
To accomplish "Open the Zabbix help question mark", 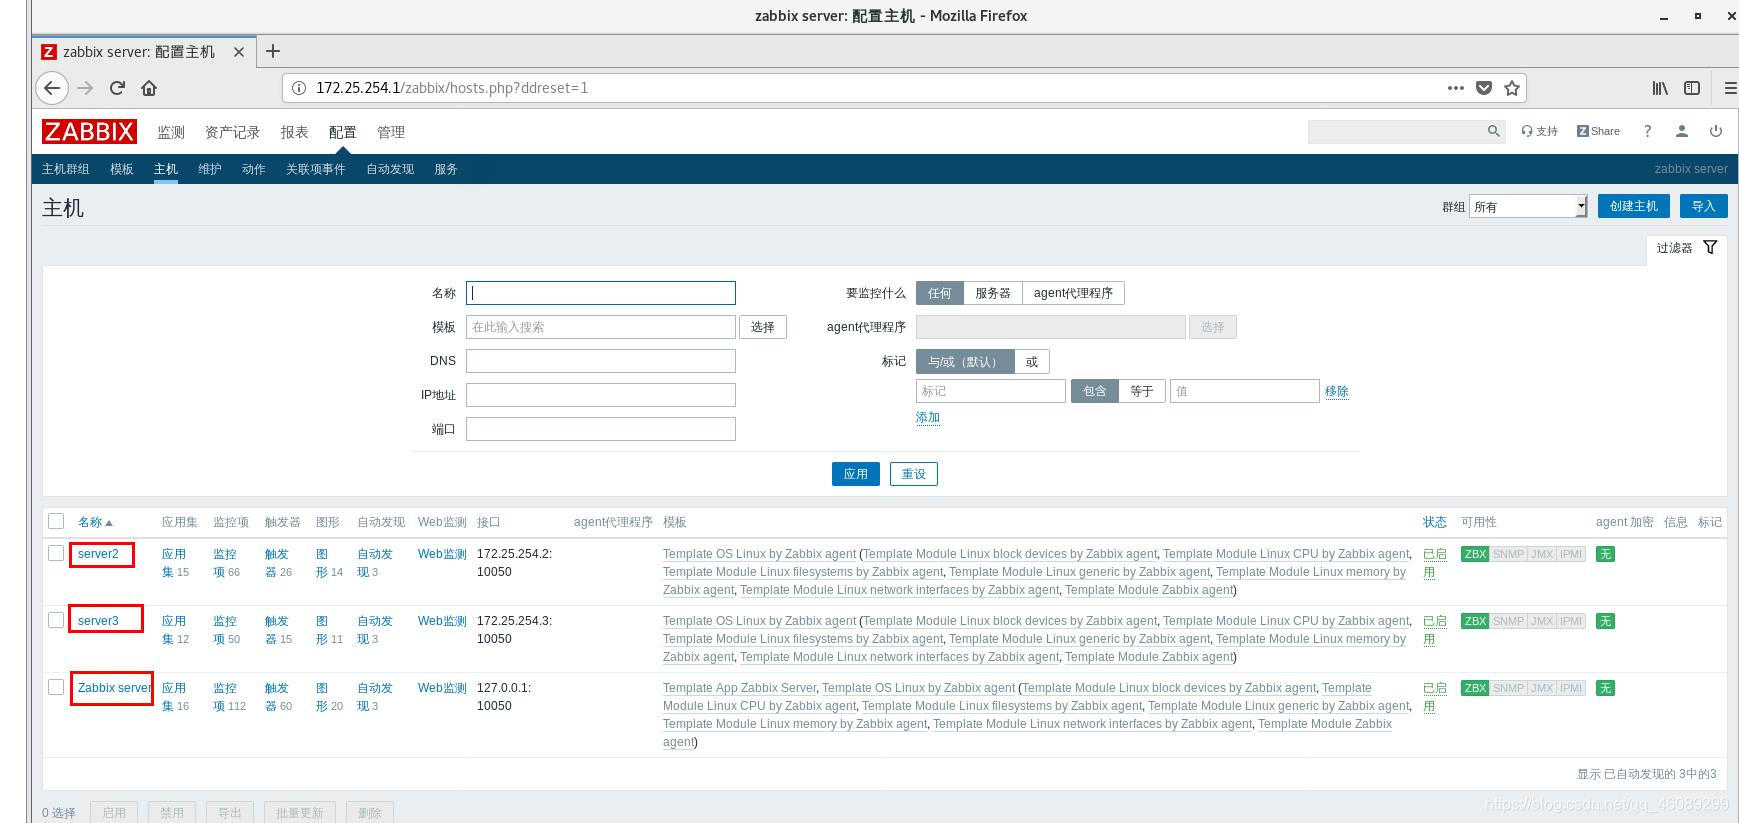I will [x=1647, y=131].
